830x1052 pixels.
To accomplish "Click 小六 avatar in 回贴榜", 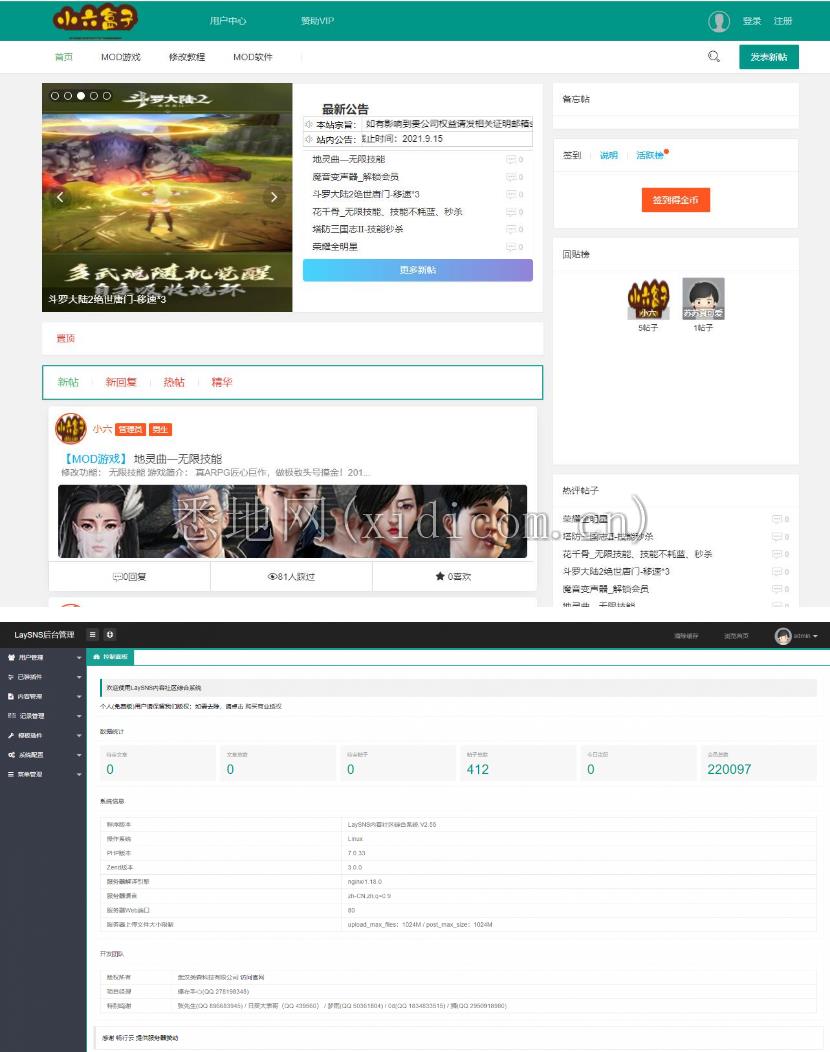I will click(x=648, y=299).
